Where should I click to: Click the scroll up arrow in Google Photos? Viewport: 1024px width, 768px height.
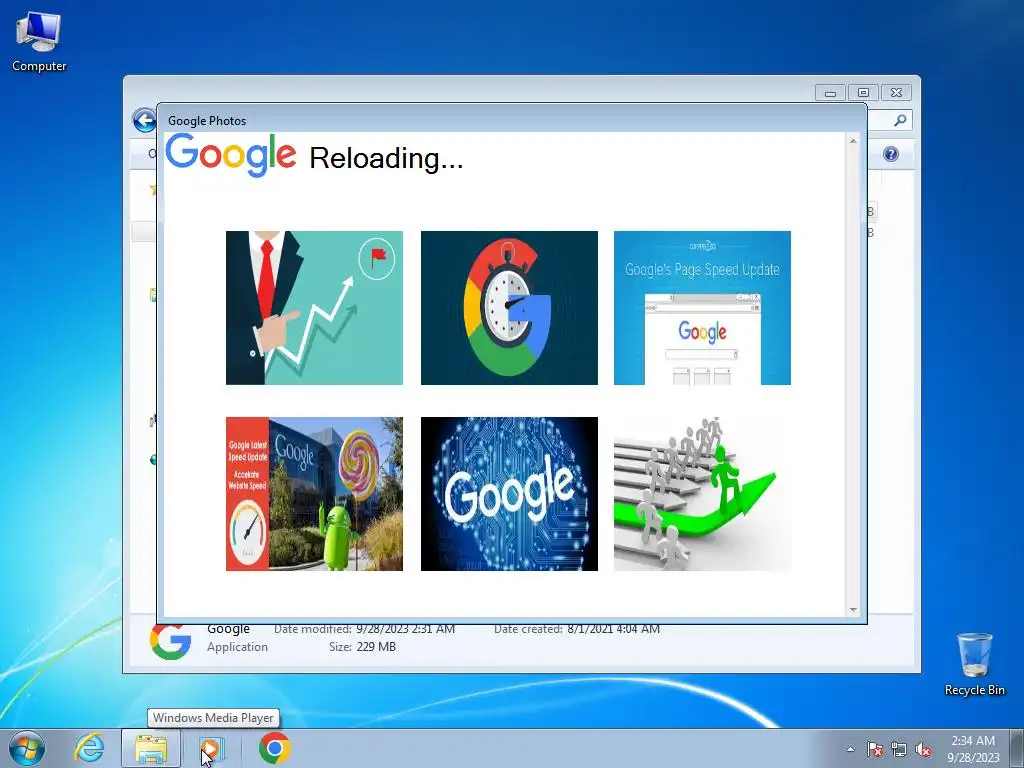pos(853,141)
